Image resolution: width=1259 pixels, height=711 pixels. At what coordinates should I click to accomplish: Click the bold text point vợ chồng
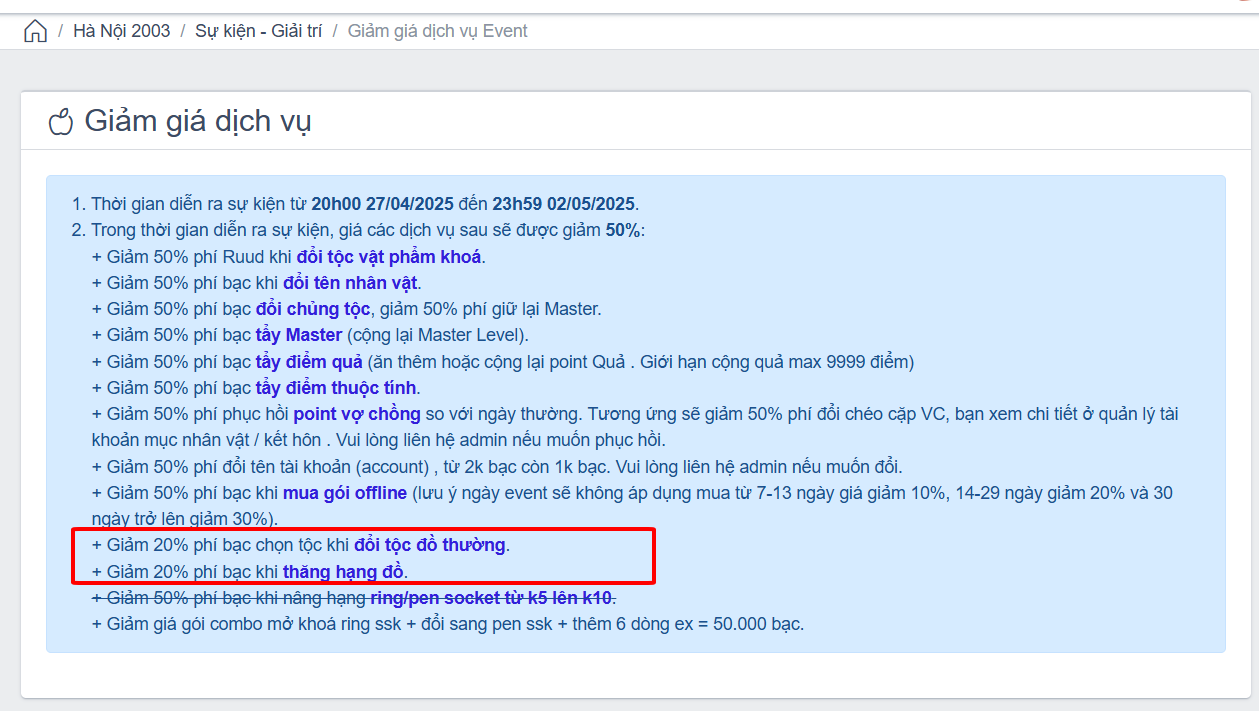tap(357, 414)
